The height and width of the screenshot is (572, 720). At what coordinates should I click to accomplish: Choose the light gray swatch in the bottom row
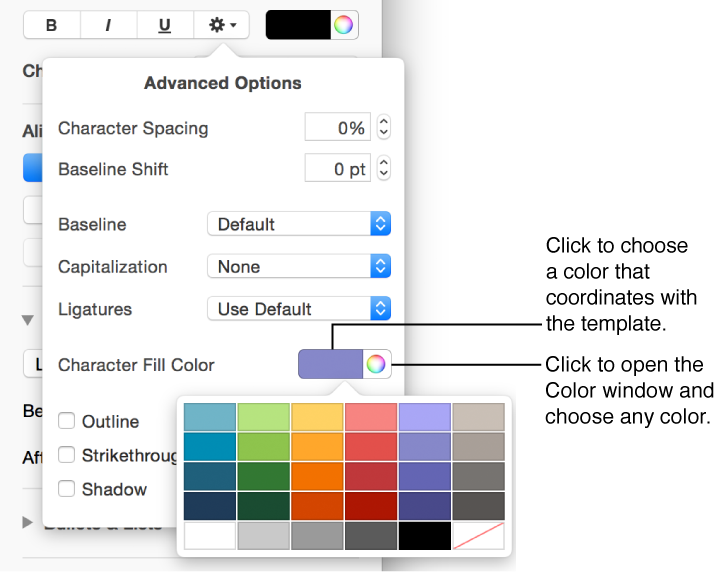pos(264,536)
